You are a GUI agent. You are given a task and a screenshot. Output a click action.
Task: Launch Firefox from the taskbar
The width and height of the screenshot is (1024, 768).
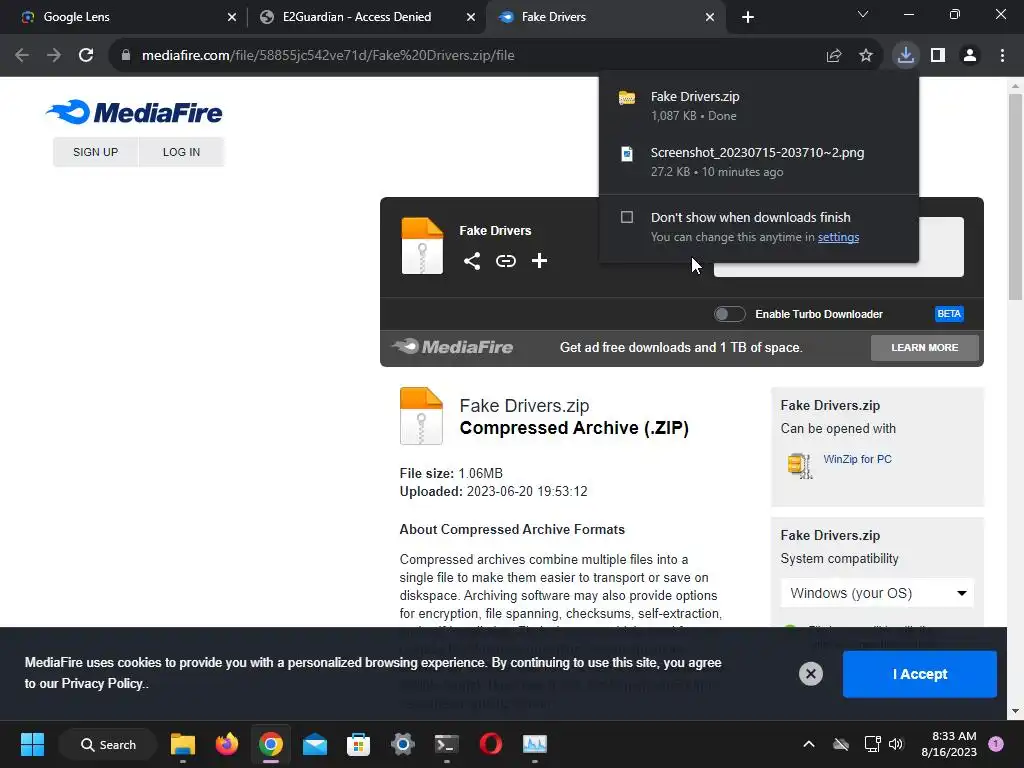click(227, 744)
